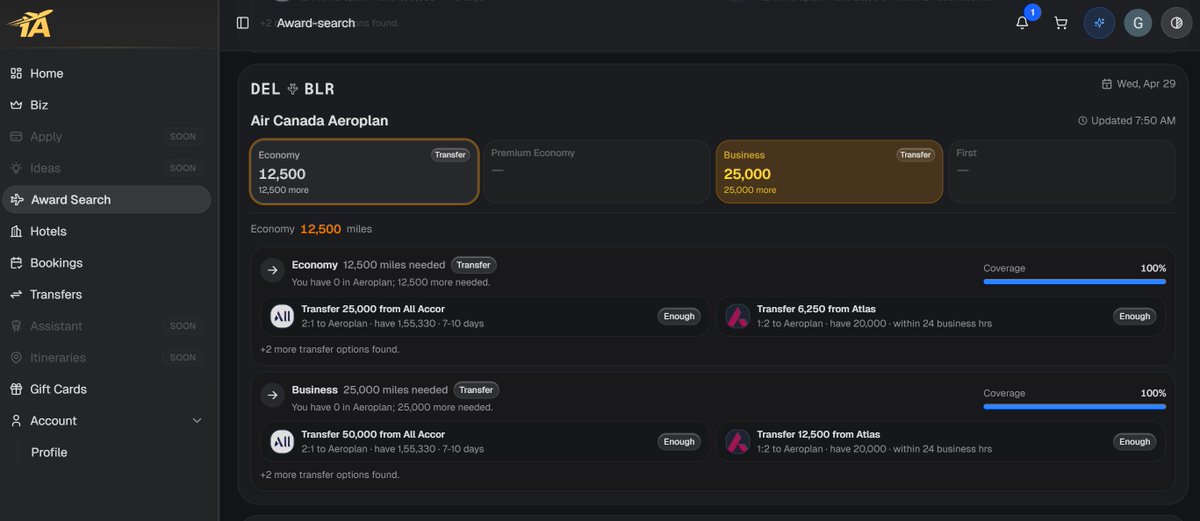1200x521 pixels.
Task: Open the Biz section
Action: click(x=105, y=105)
